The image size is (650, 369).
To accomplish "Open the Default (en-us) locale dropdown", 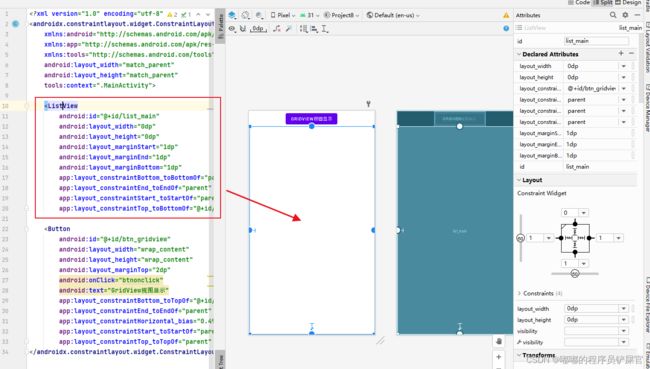I will (x=393, y=15).
